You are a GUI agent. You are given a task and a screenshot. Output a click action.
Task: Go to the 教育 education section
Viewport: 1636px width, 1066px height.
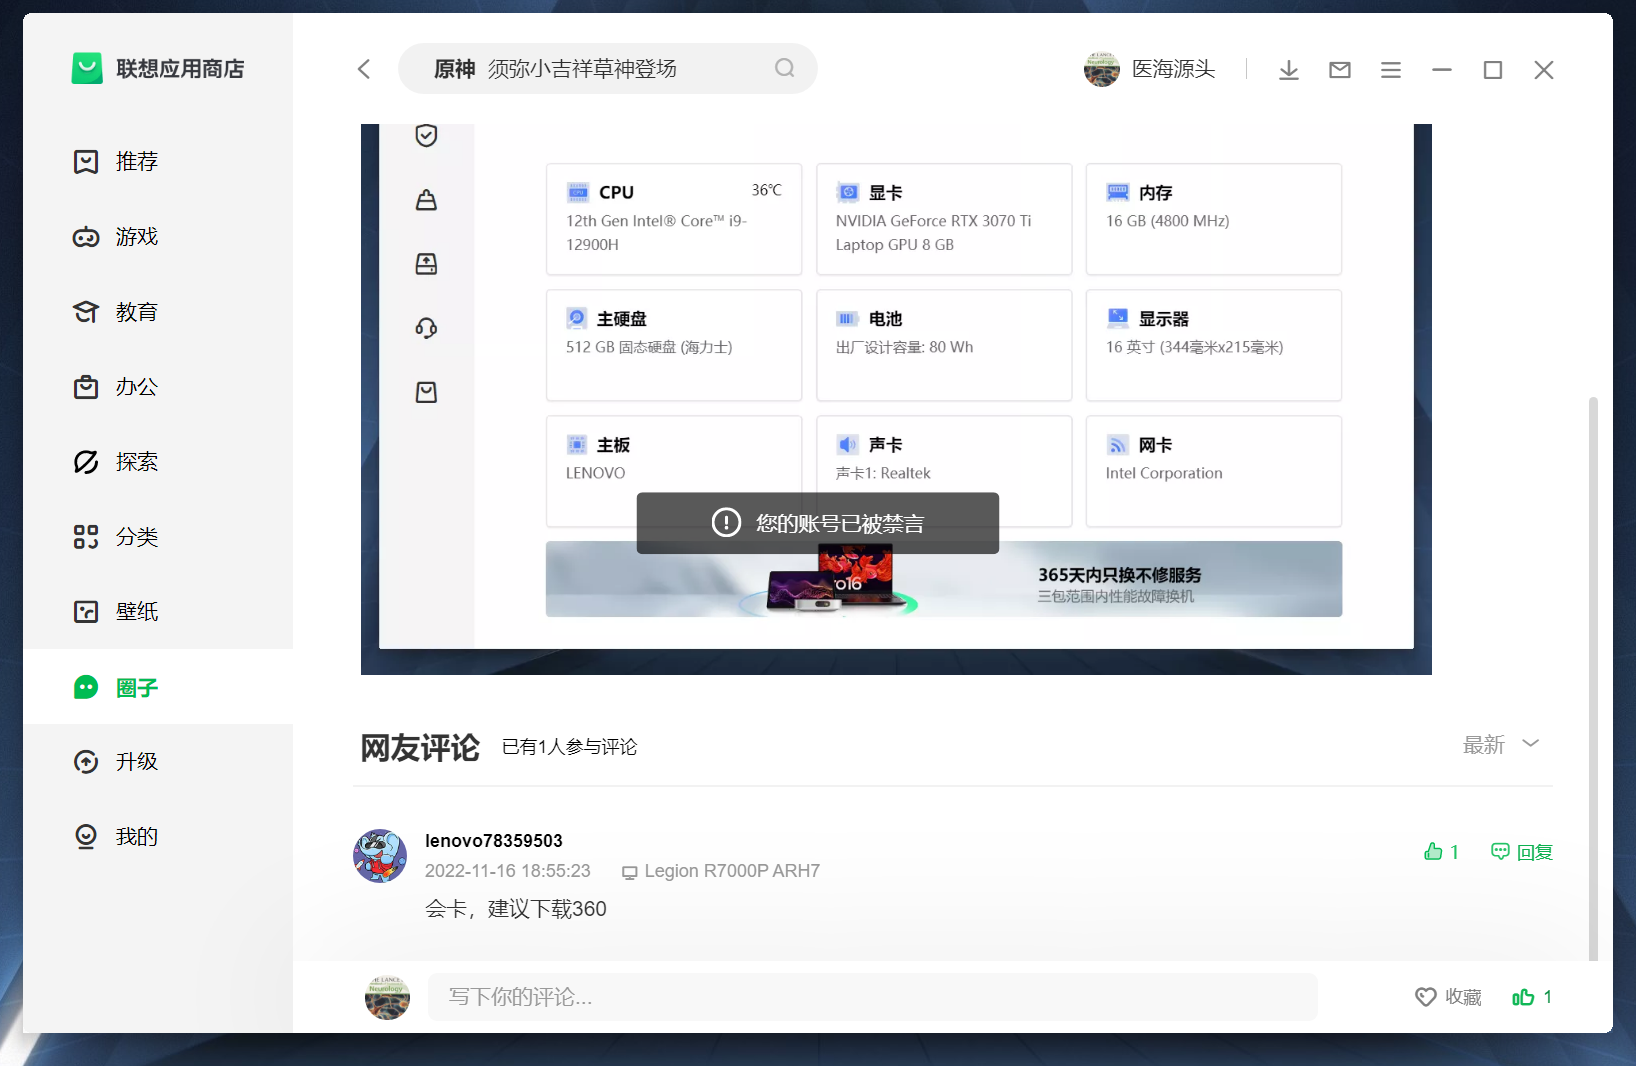(158, 312)
